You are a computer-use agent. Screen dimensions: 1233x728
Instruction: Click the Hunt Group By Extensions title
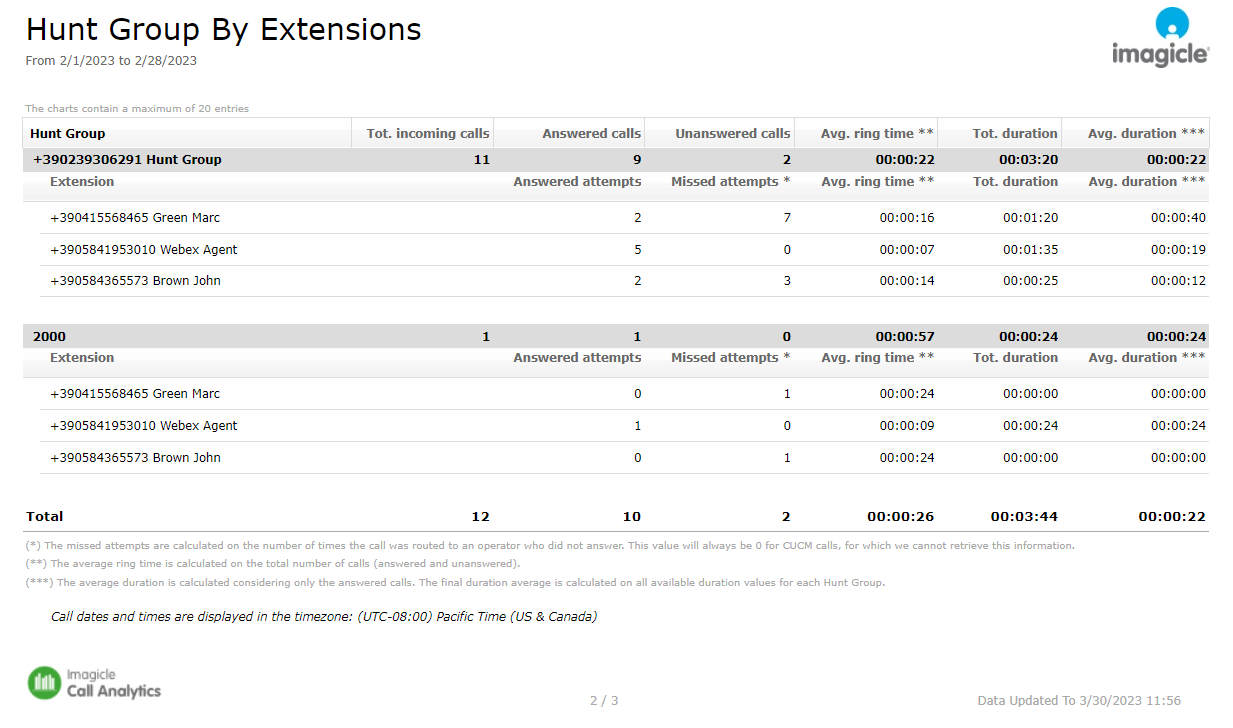pyautogui.click(x=224, y=30)
